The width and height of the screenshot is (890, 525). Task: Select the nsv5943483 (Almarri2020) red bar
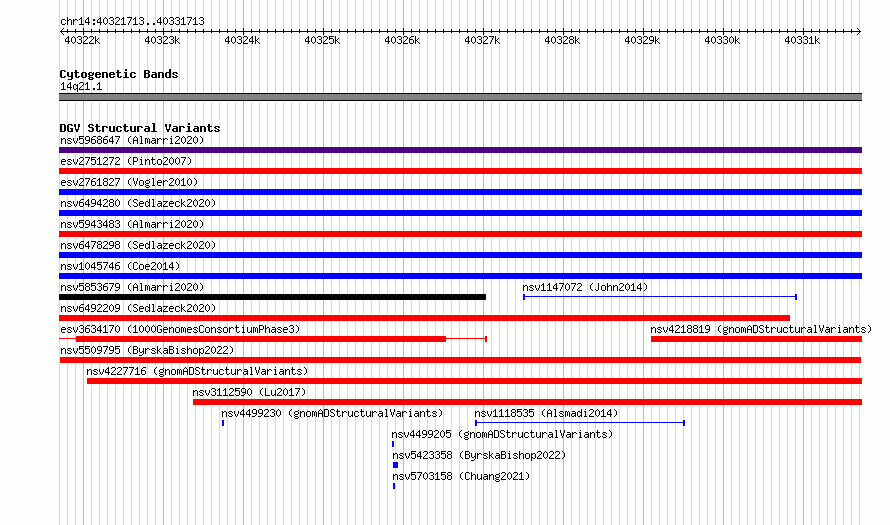coord(460,234)
